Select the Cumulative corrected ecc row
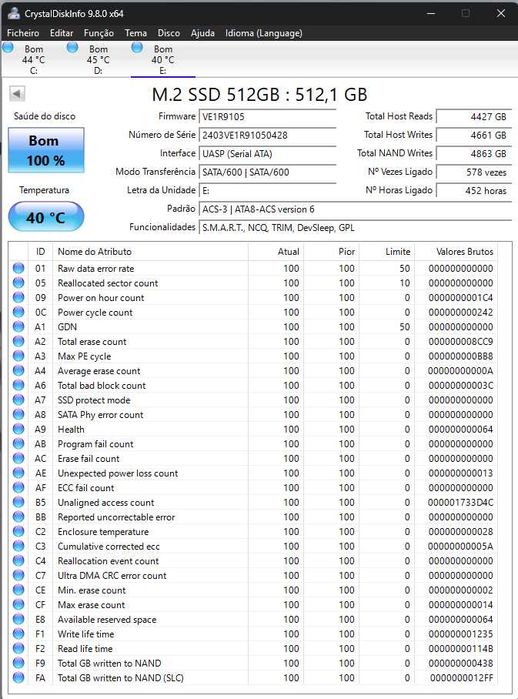The width and height of the screenshot is (518, 699). [253, 546]
